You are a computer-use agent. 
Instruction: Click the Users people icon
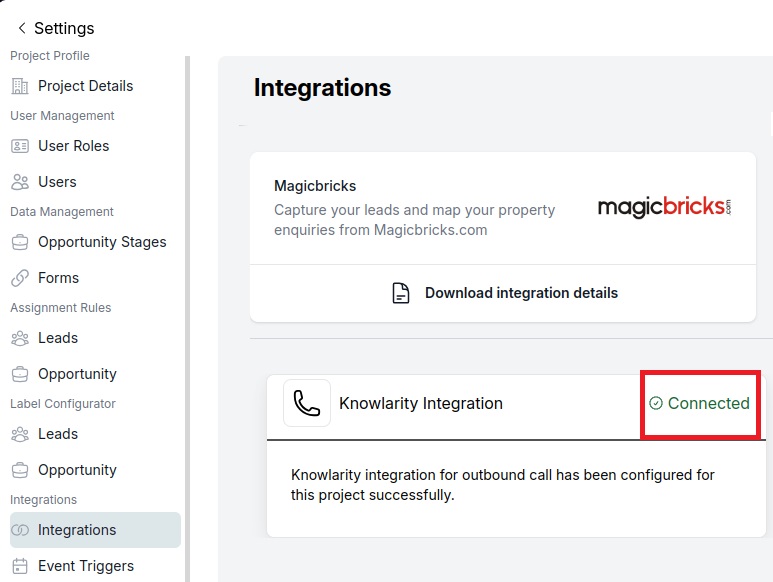click(20, 182)
